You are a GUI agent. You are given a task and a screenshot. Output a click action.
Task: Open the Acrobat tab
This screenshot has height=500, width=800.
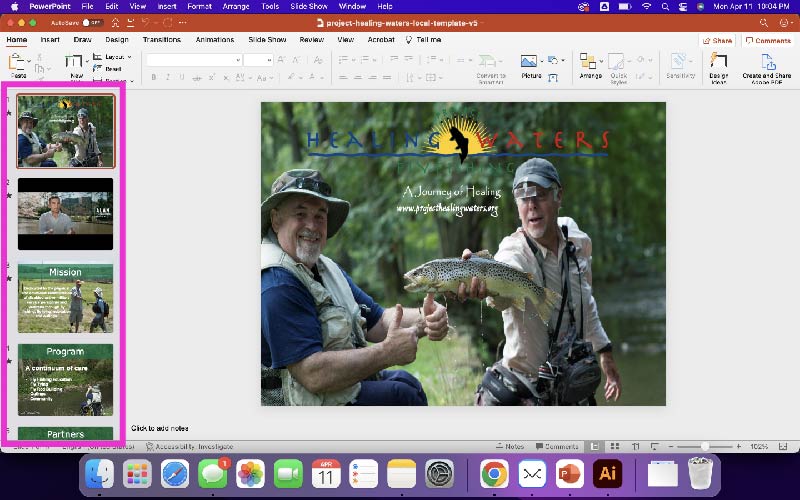click(x=381, y=39)
